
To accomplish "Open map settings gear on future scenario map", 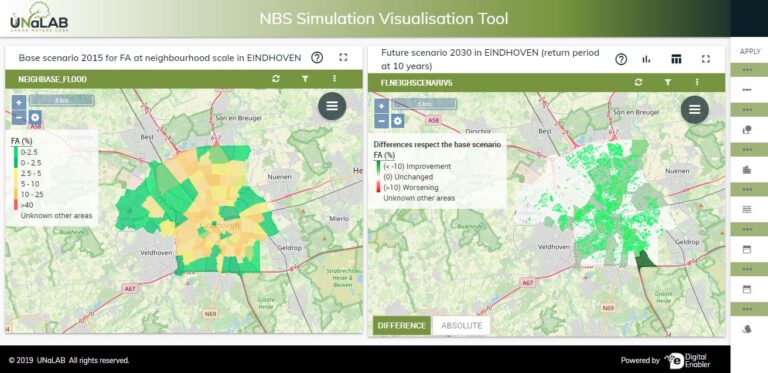I will pos(398,121).
